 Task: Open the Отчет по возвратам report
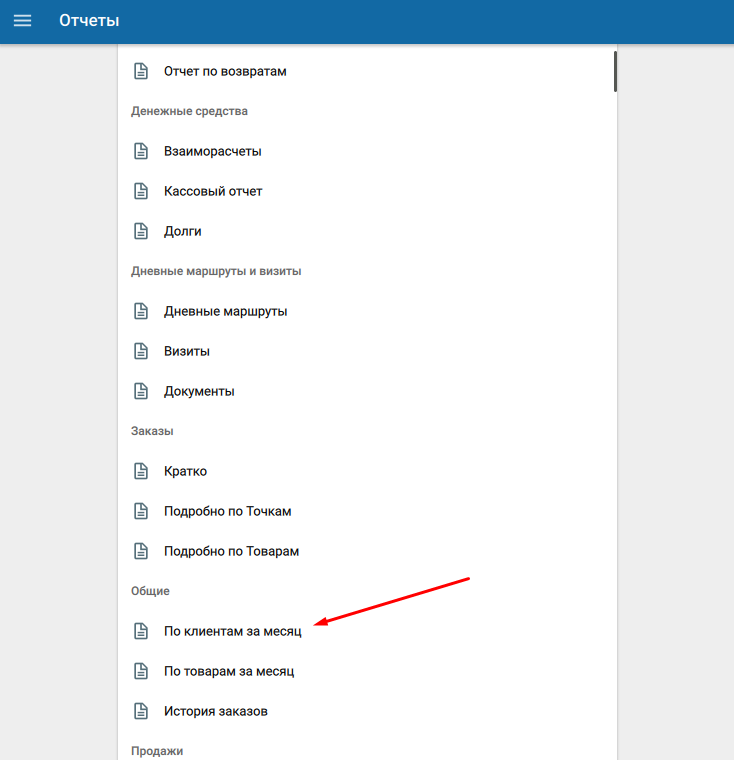click(x=225, y=71)
